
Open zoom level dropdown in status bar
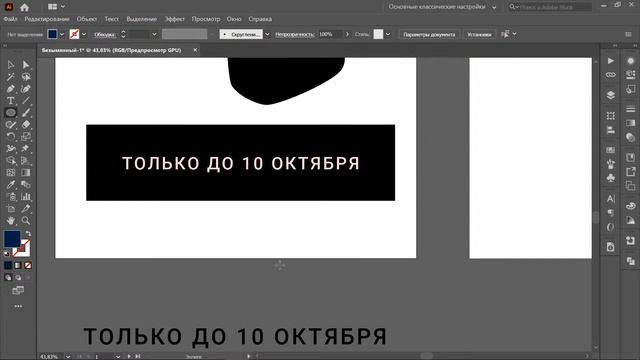click(x=68, y=357)
